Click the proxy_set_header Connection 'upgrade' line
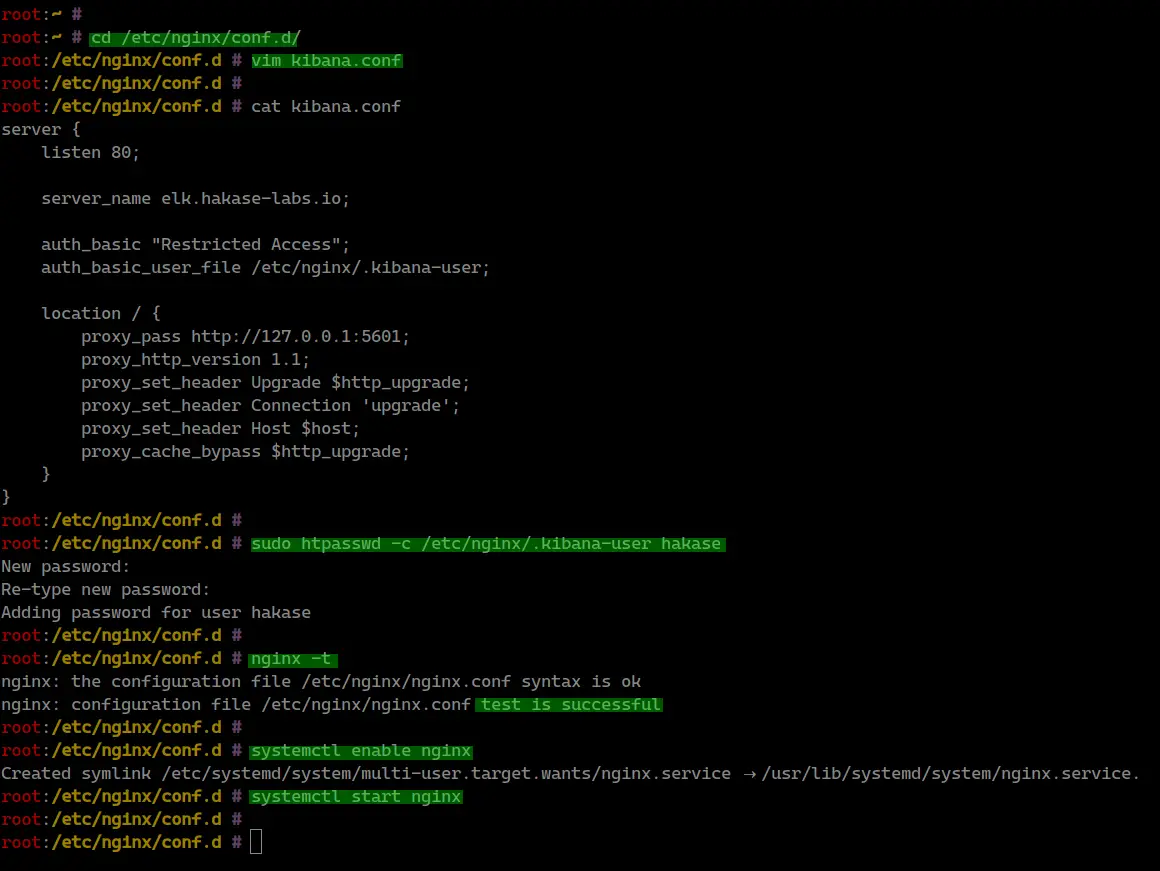Viewport: 1160px width, 871px height. pyautogui.click(x=270, y=406)
